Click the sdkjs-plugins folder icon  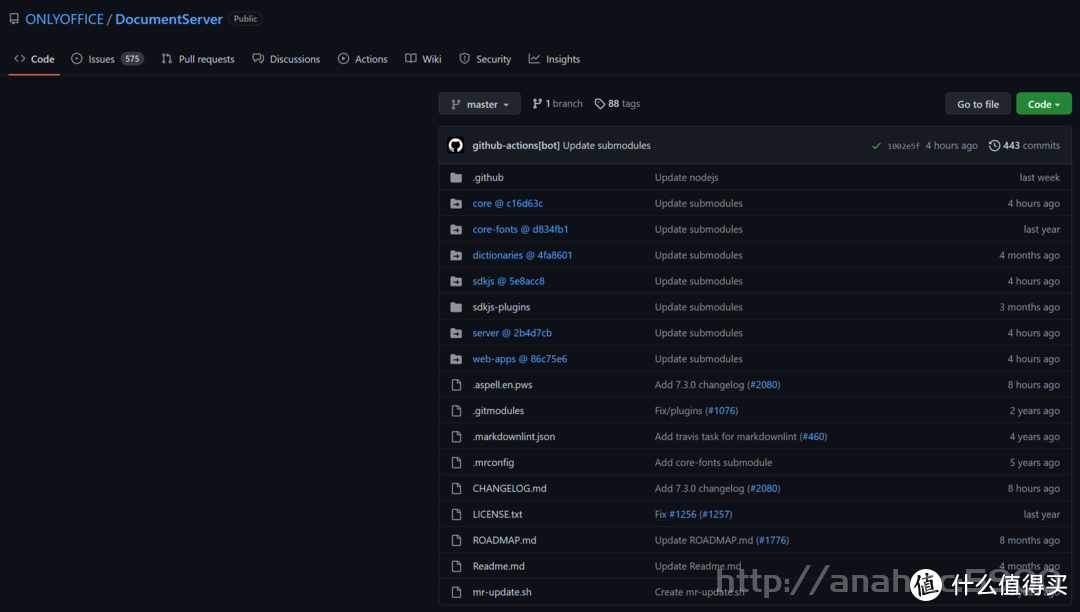456,307
